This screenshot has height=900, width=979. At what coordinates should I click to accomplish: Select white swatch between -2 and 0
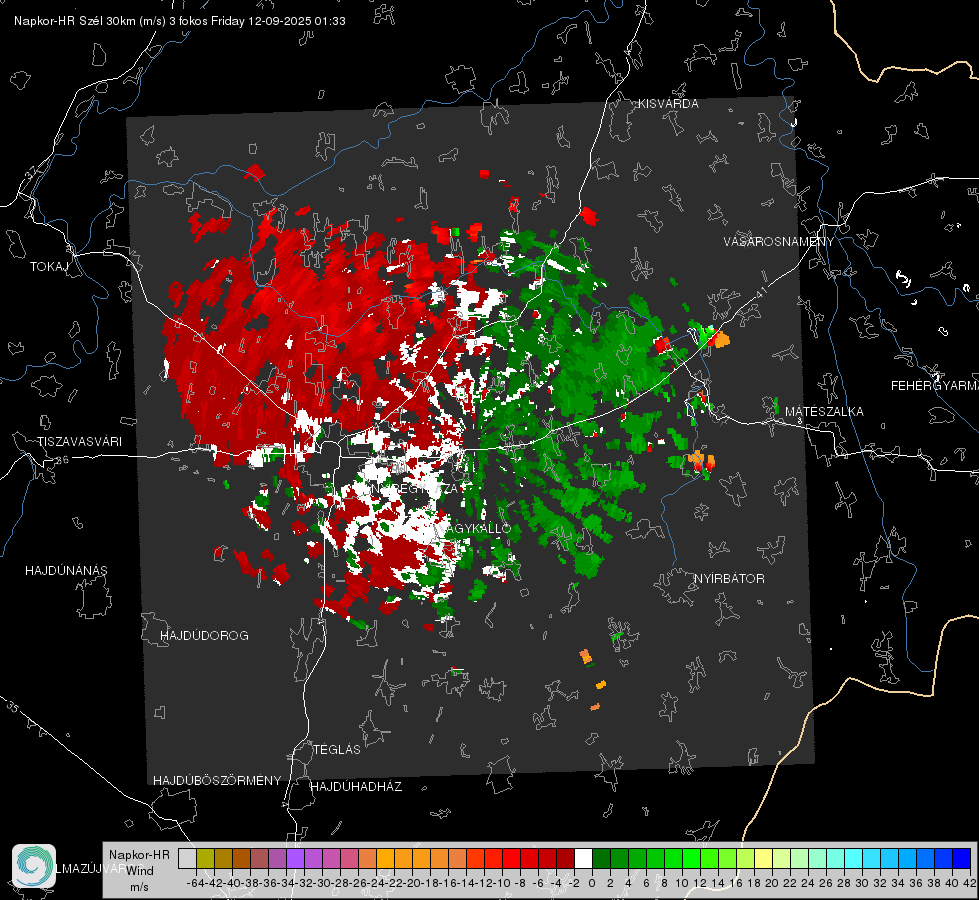[x=583, y=858]
